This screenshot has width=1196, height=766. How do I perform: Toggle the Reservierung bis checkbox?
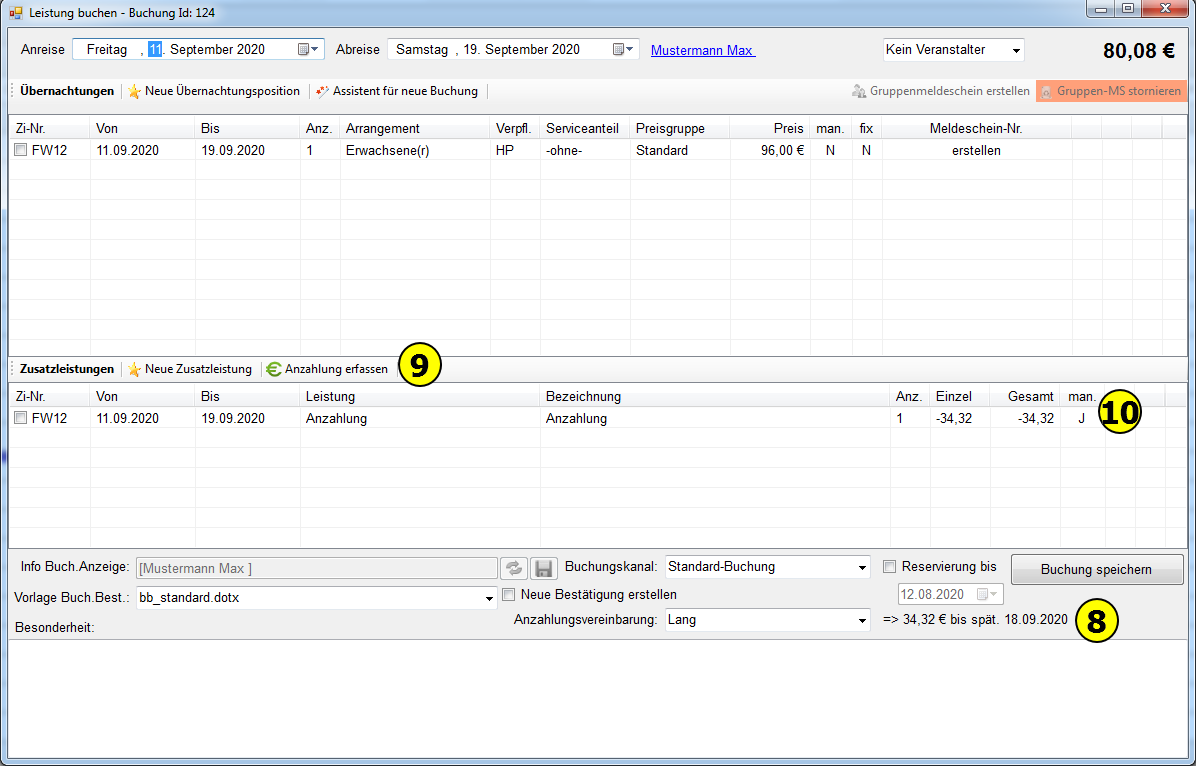coord(889,567)
